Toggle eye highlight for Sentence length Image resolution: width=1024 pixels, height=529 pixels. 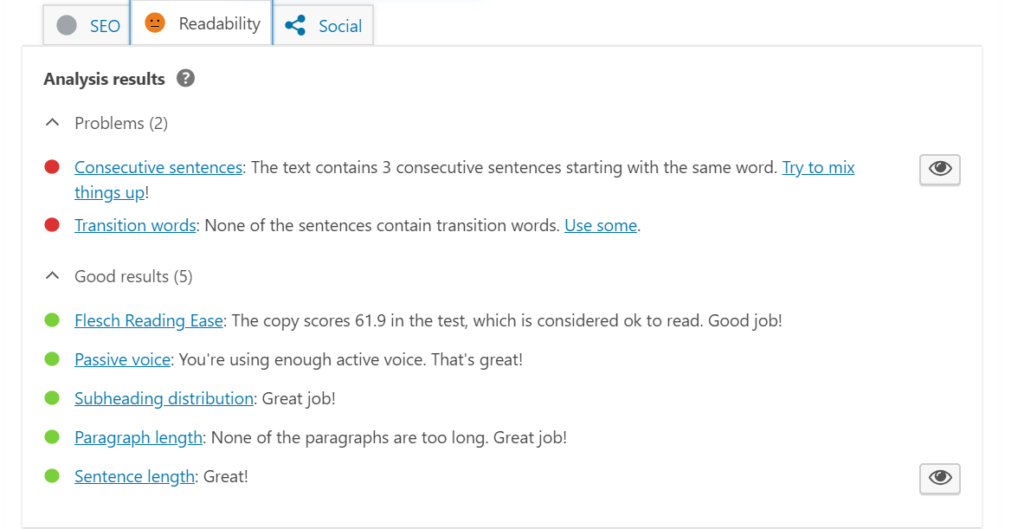(x=940, y=478)
